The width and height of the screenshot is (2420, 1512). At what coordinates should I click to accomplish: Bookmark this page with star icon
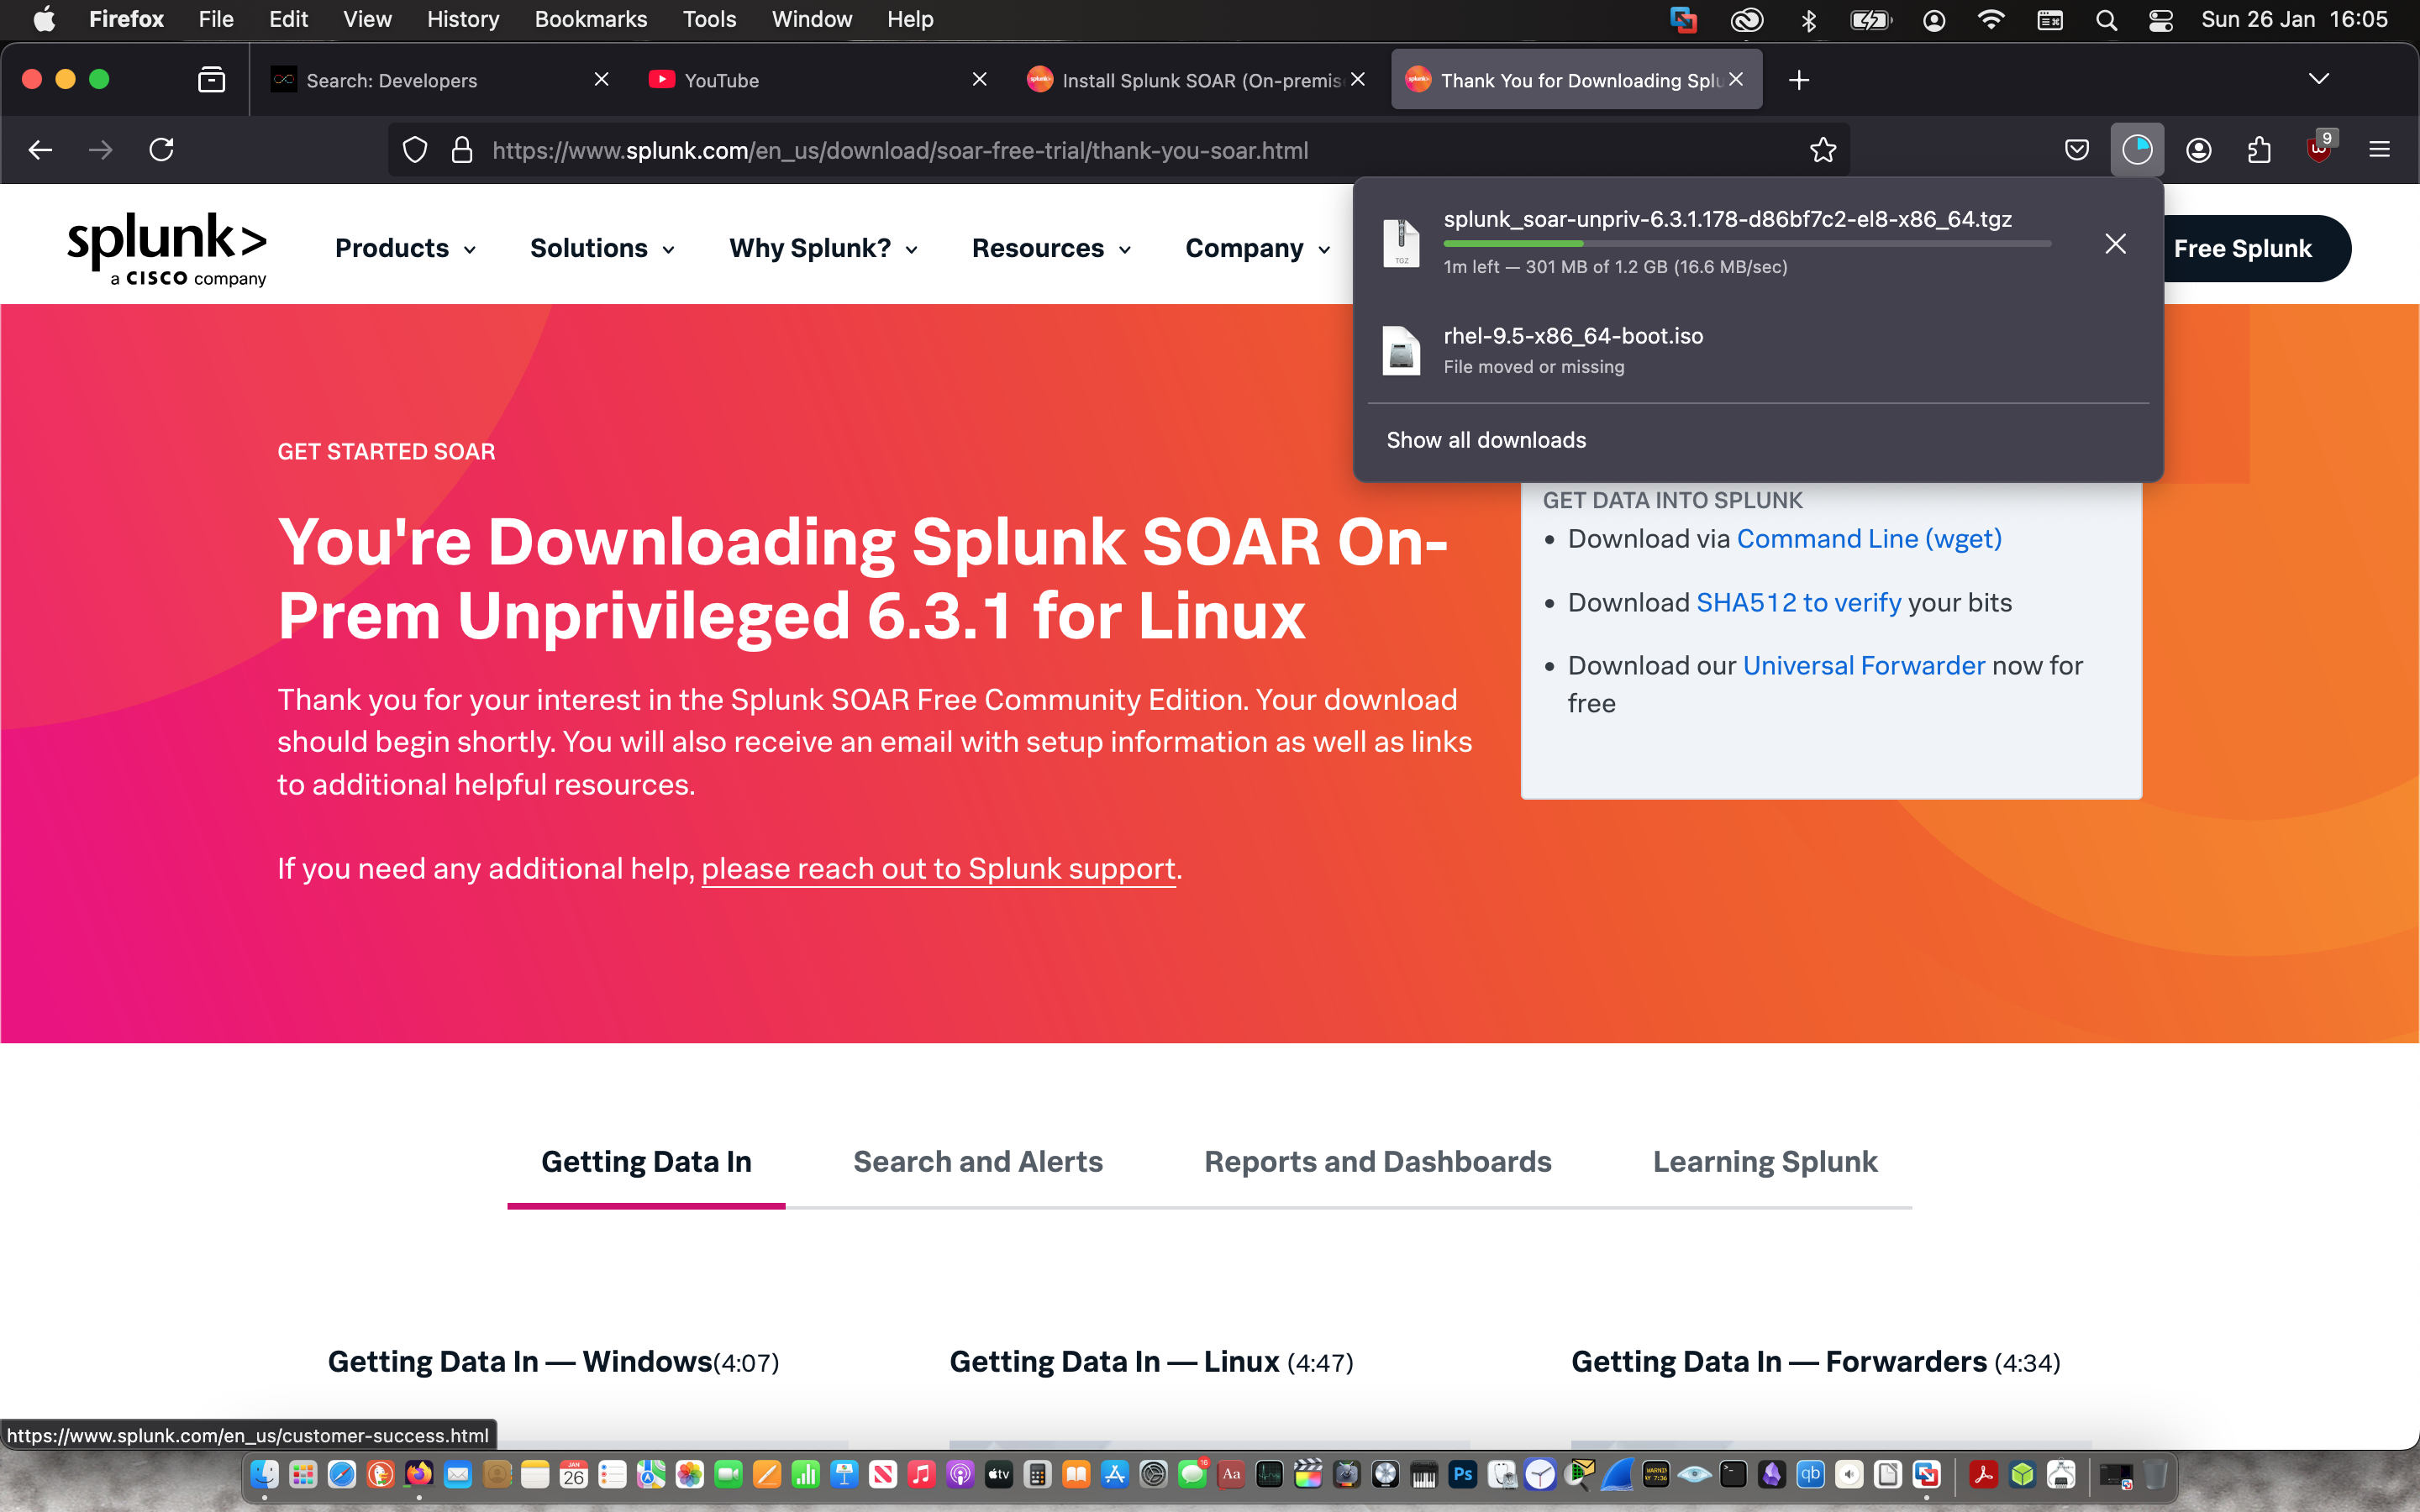point(1823,150)
